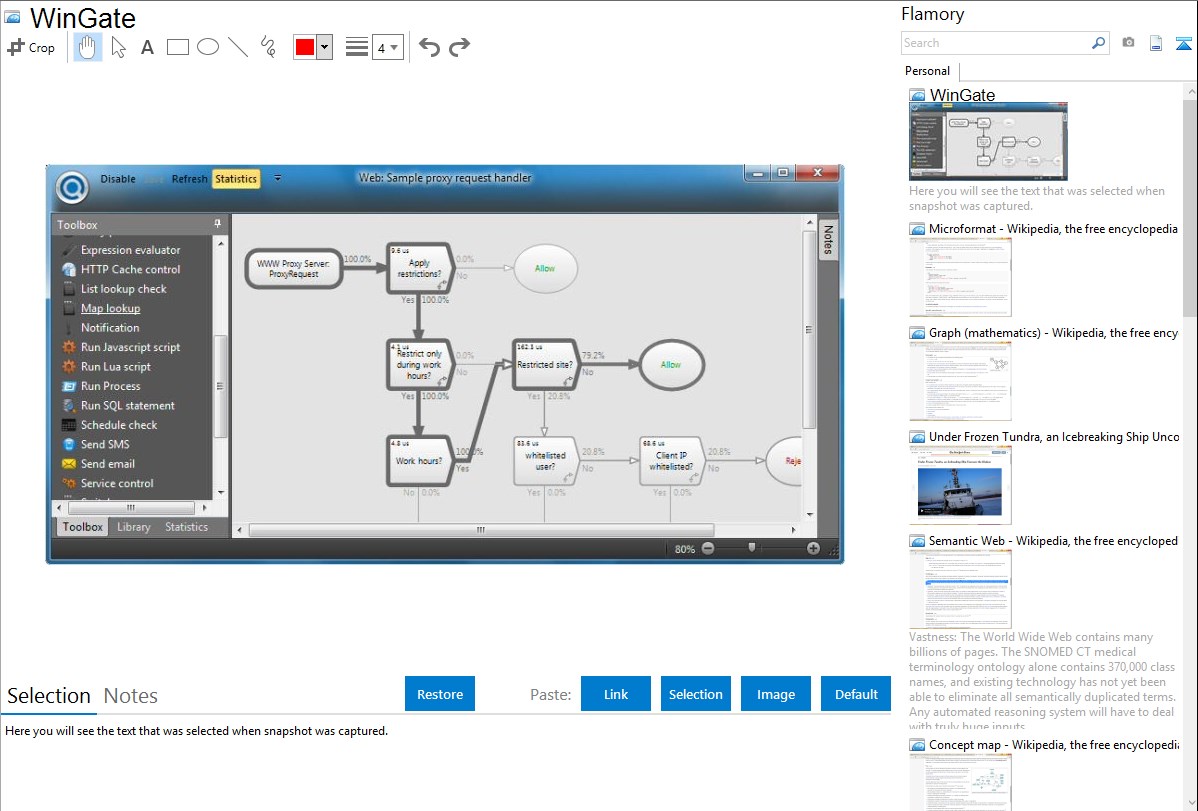Image resolution: width=1198 pixels, height=811 pixels.
Task: Click the 80% zoom slider handle
Action: click(x=752, y=547)
